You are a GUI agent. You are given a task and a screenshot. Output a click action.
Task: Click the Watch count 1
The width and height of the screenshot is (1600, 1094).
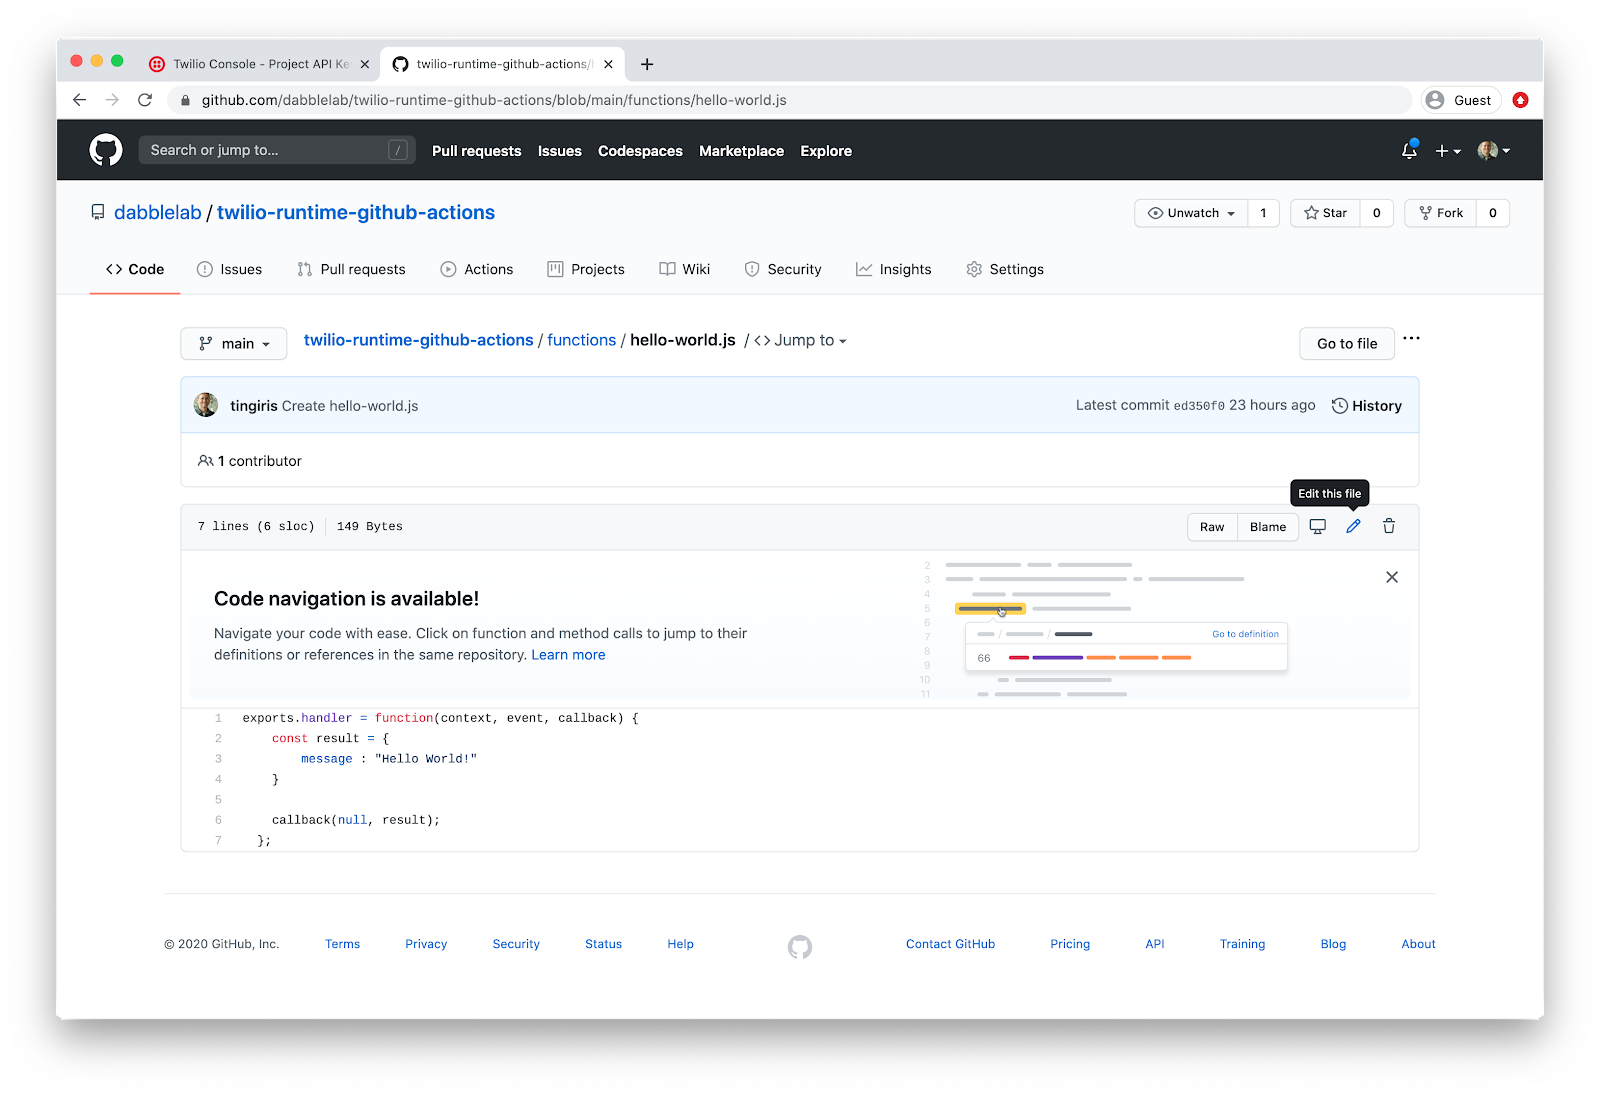[1263, 213]
